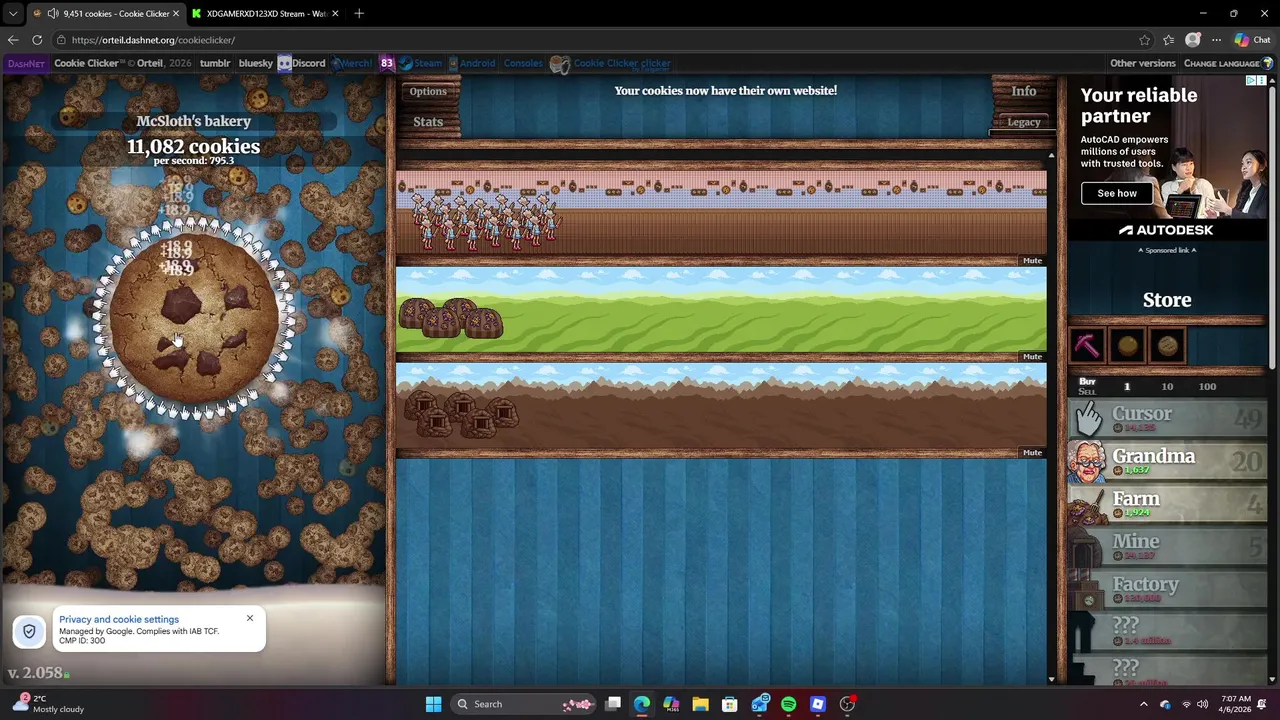Open taskbar volume control
Viewport: 1280px width, 720px height.
pyautogui.click(x=1201, y=704)
